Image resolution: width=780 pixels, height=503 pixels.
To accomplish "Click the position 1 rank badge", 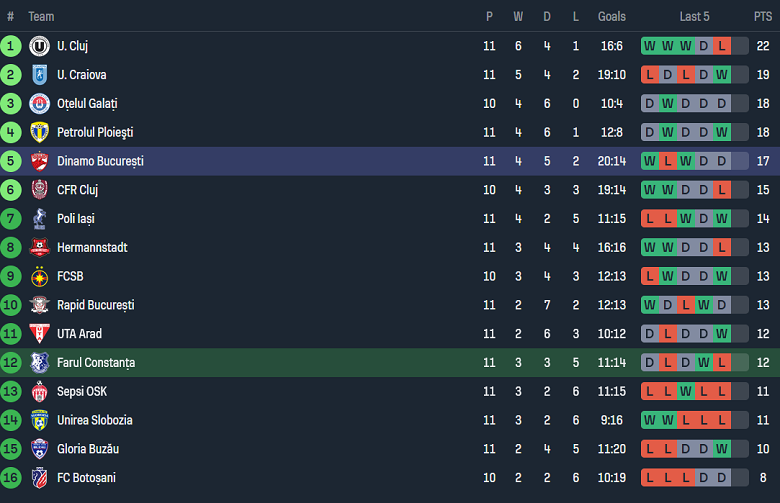I will [11, 46].
